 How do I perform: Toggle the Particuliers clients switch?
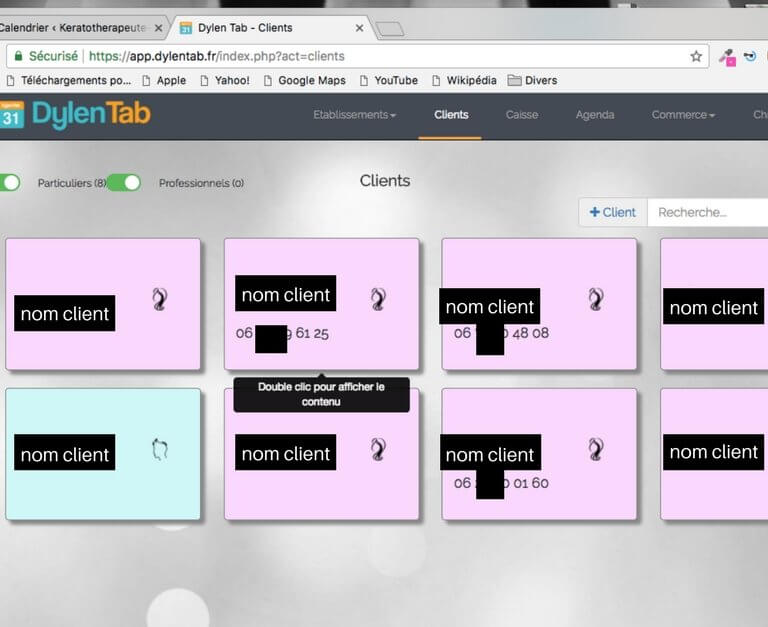click(9, 182)
